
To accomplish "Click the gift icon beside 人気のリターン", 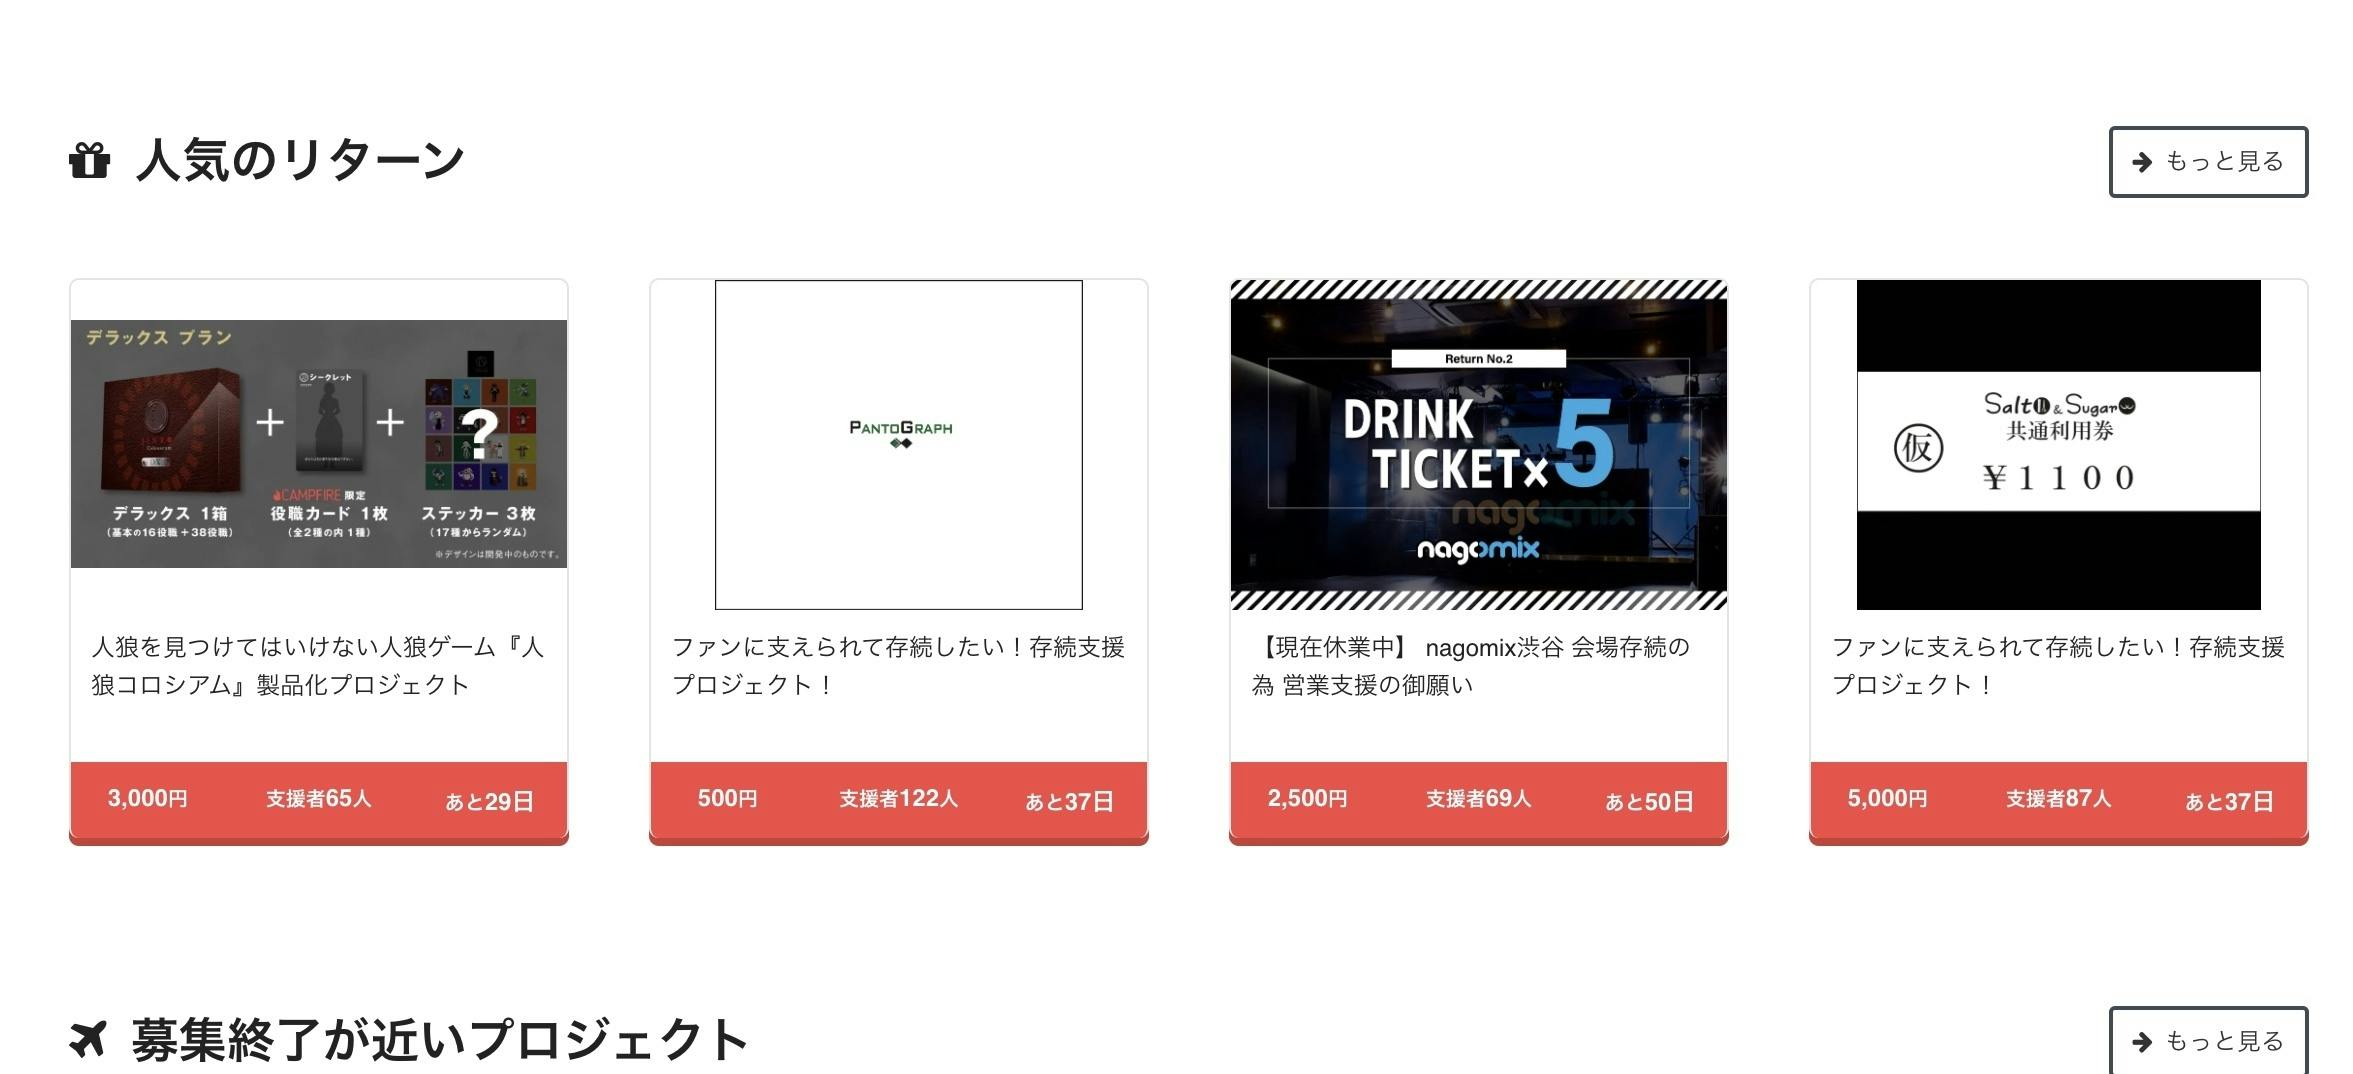I will pos(89,160).
